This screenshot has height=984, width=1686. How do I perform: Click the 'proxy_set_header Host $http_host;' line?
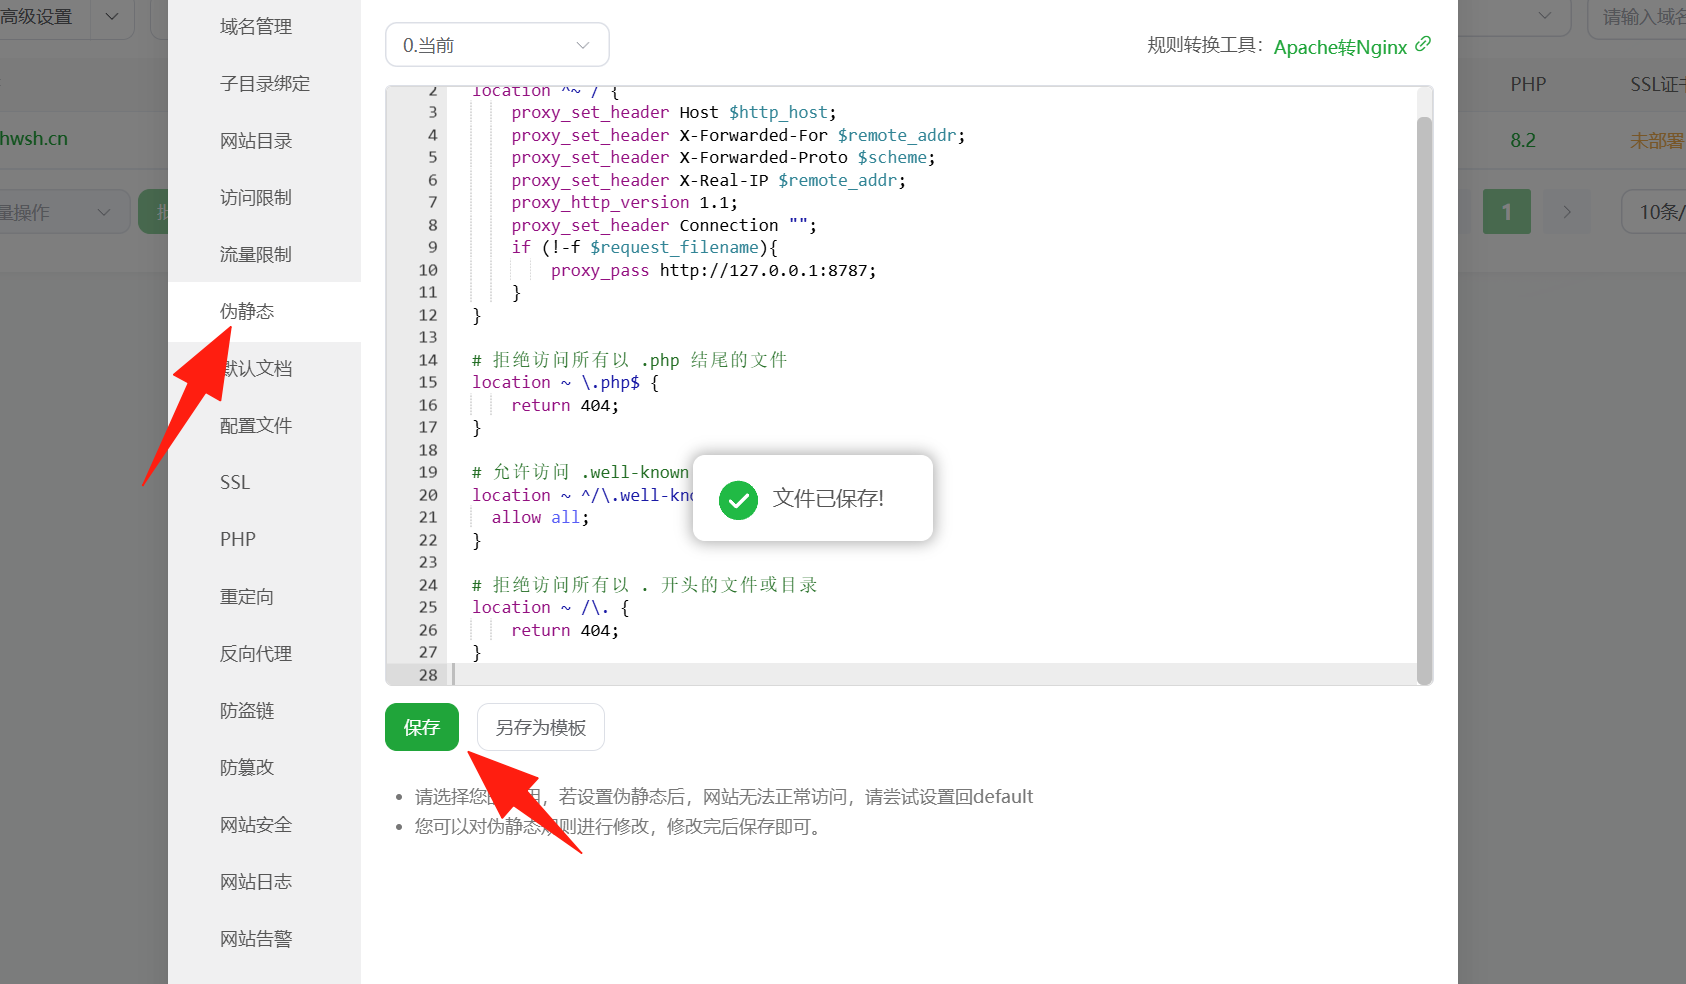tap(674, 112)
